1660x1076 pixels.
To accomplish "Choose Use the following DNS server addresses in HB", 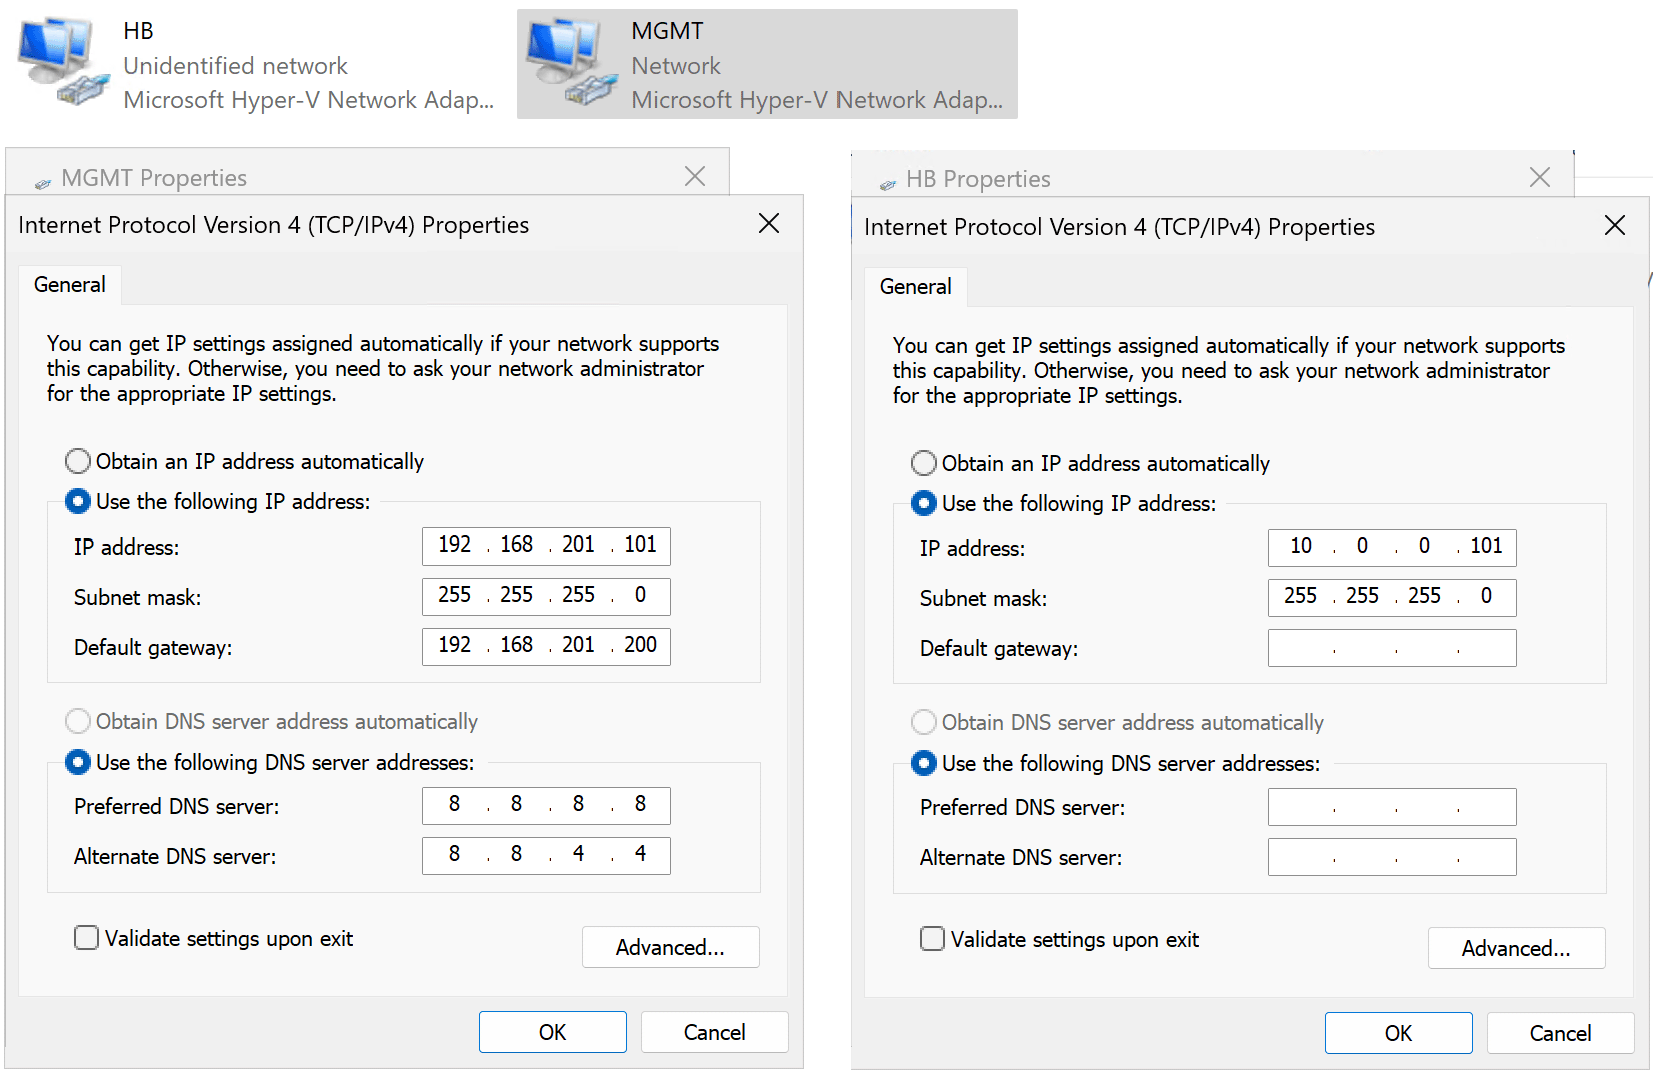I will click(924, 763).
